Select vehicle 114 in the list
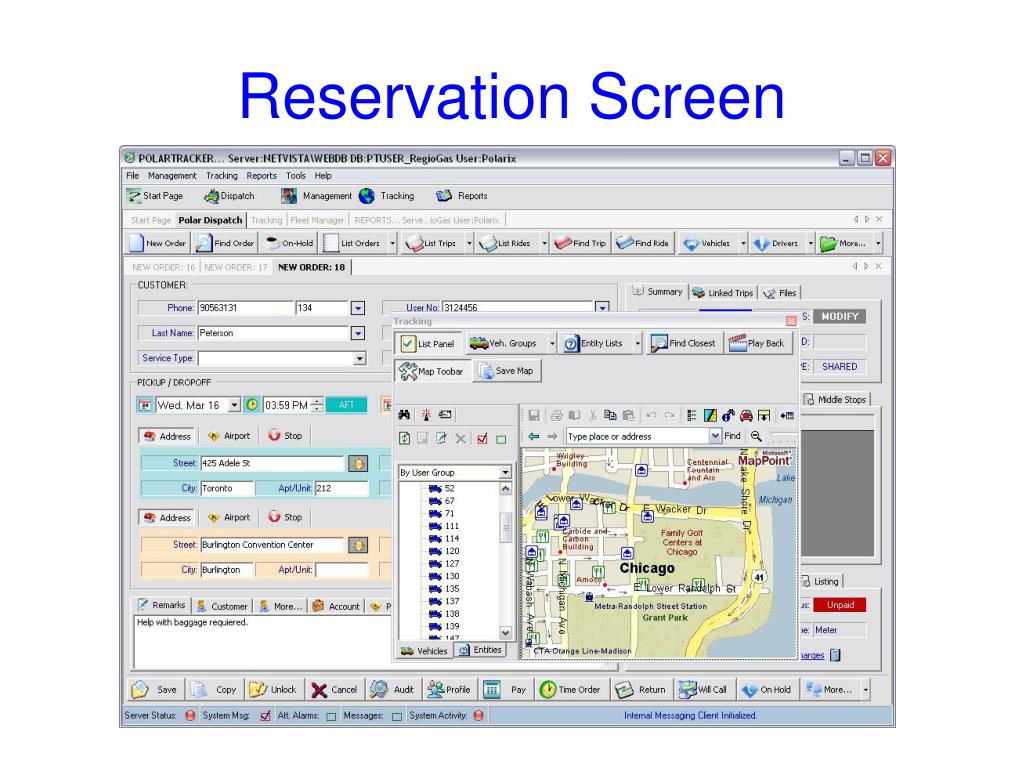This screenshot has width=1024, height=768. 444,539
